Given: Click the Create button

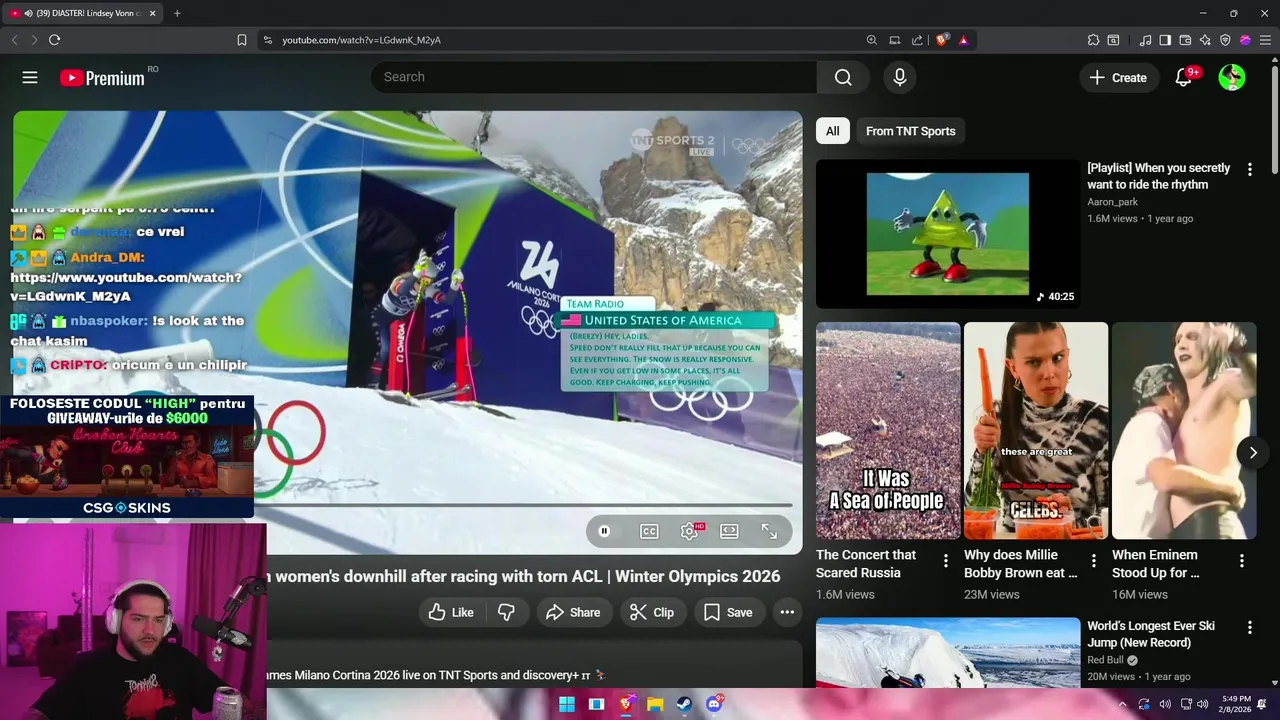Looking at the screenshot, I should [x=1119, y=77].
